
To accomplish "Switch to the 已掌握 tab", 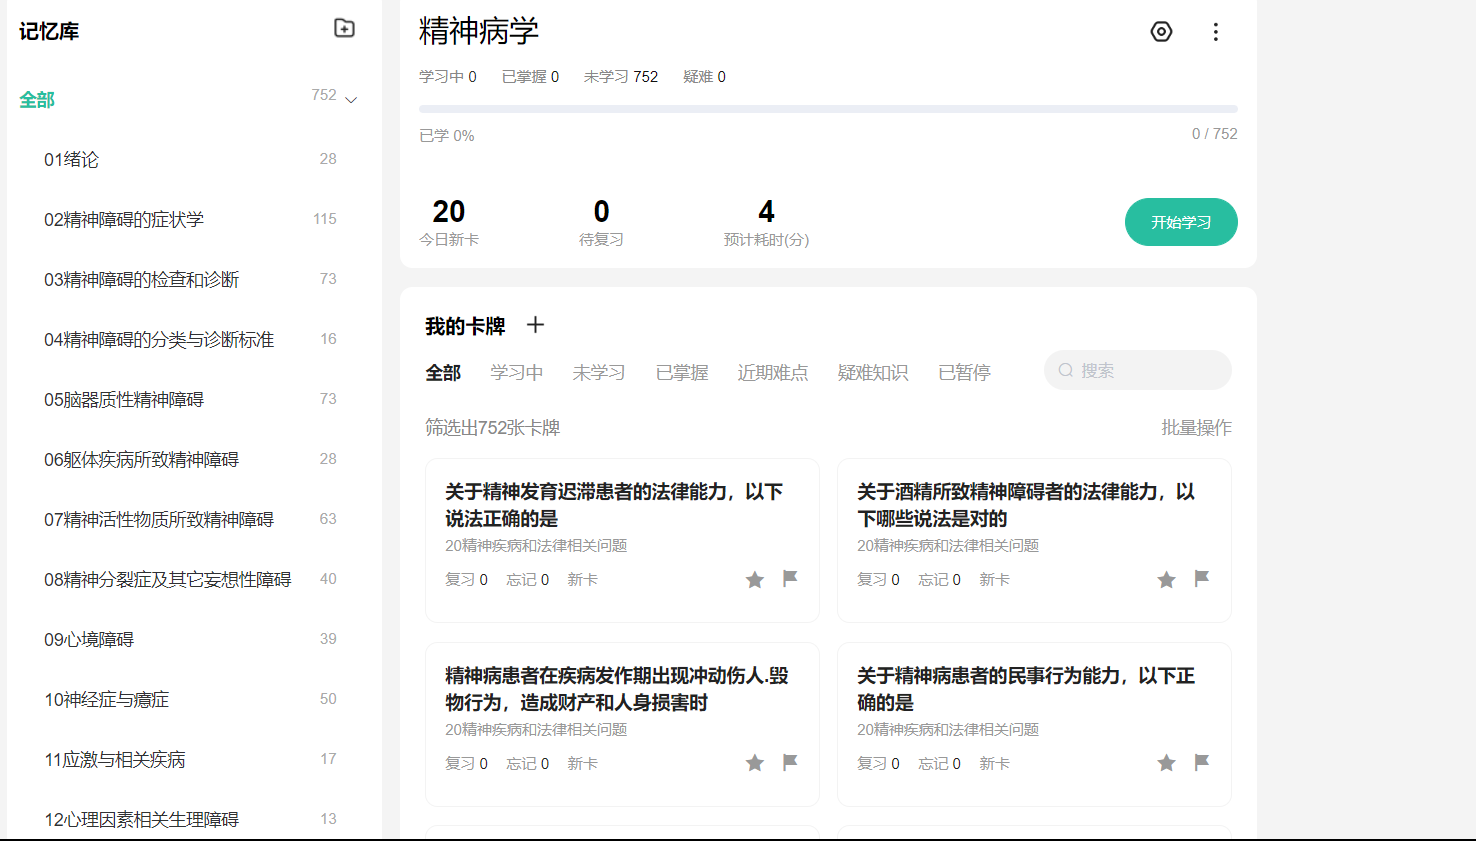I will [682, 373].
